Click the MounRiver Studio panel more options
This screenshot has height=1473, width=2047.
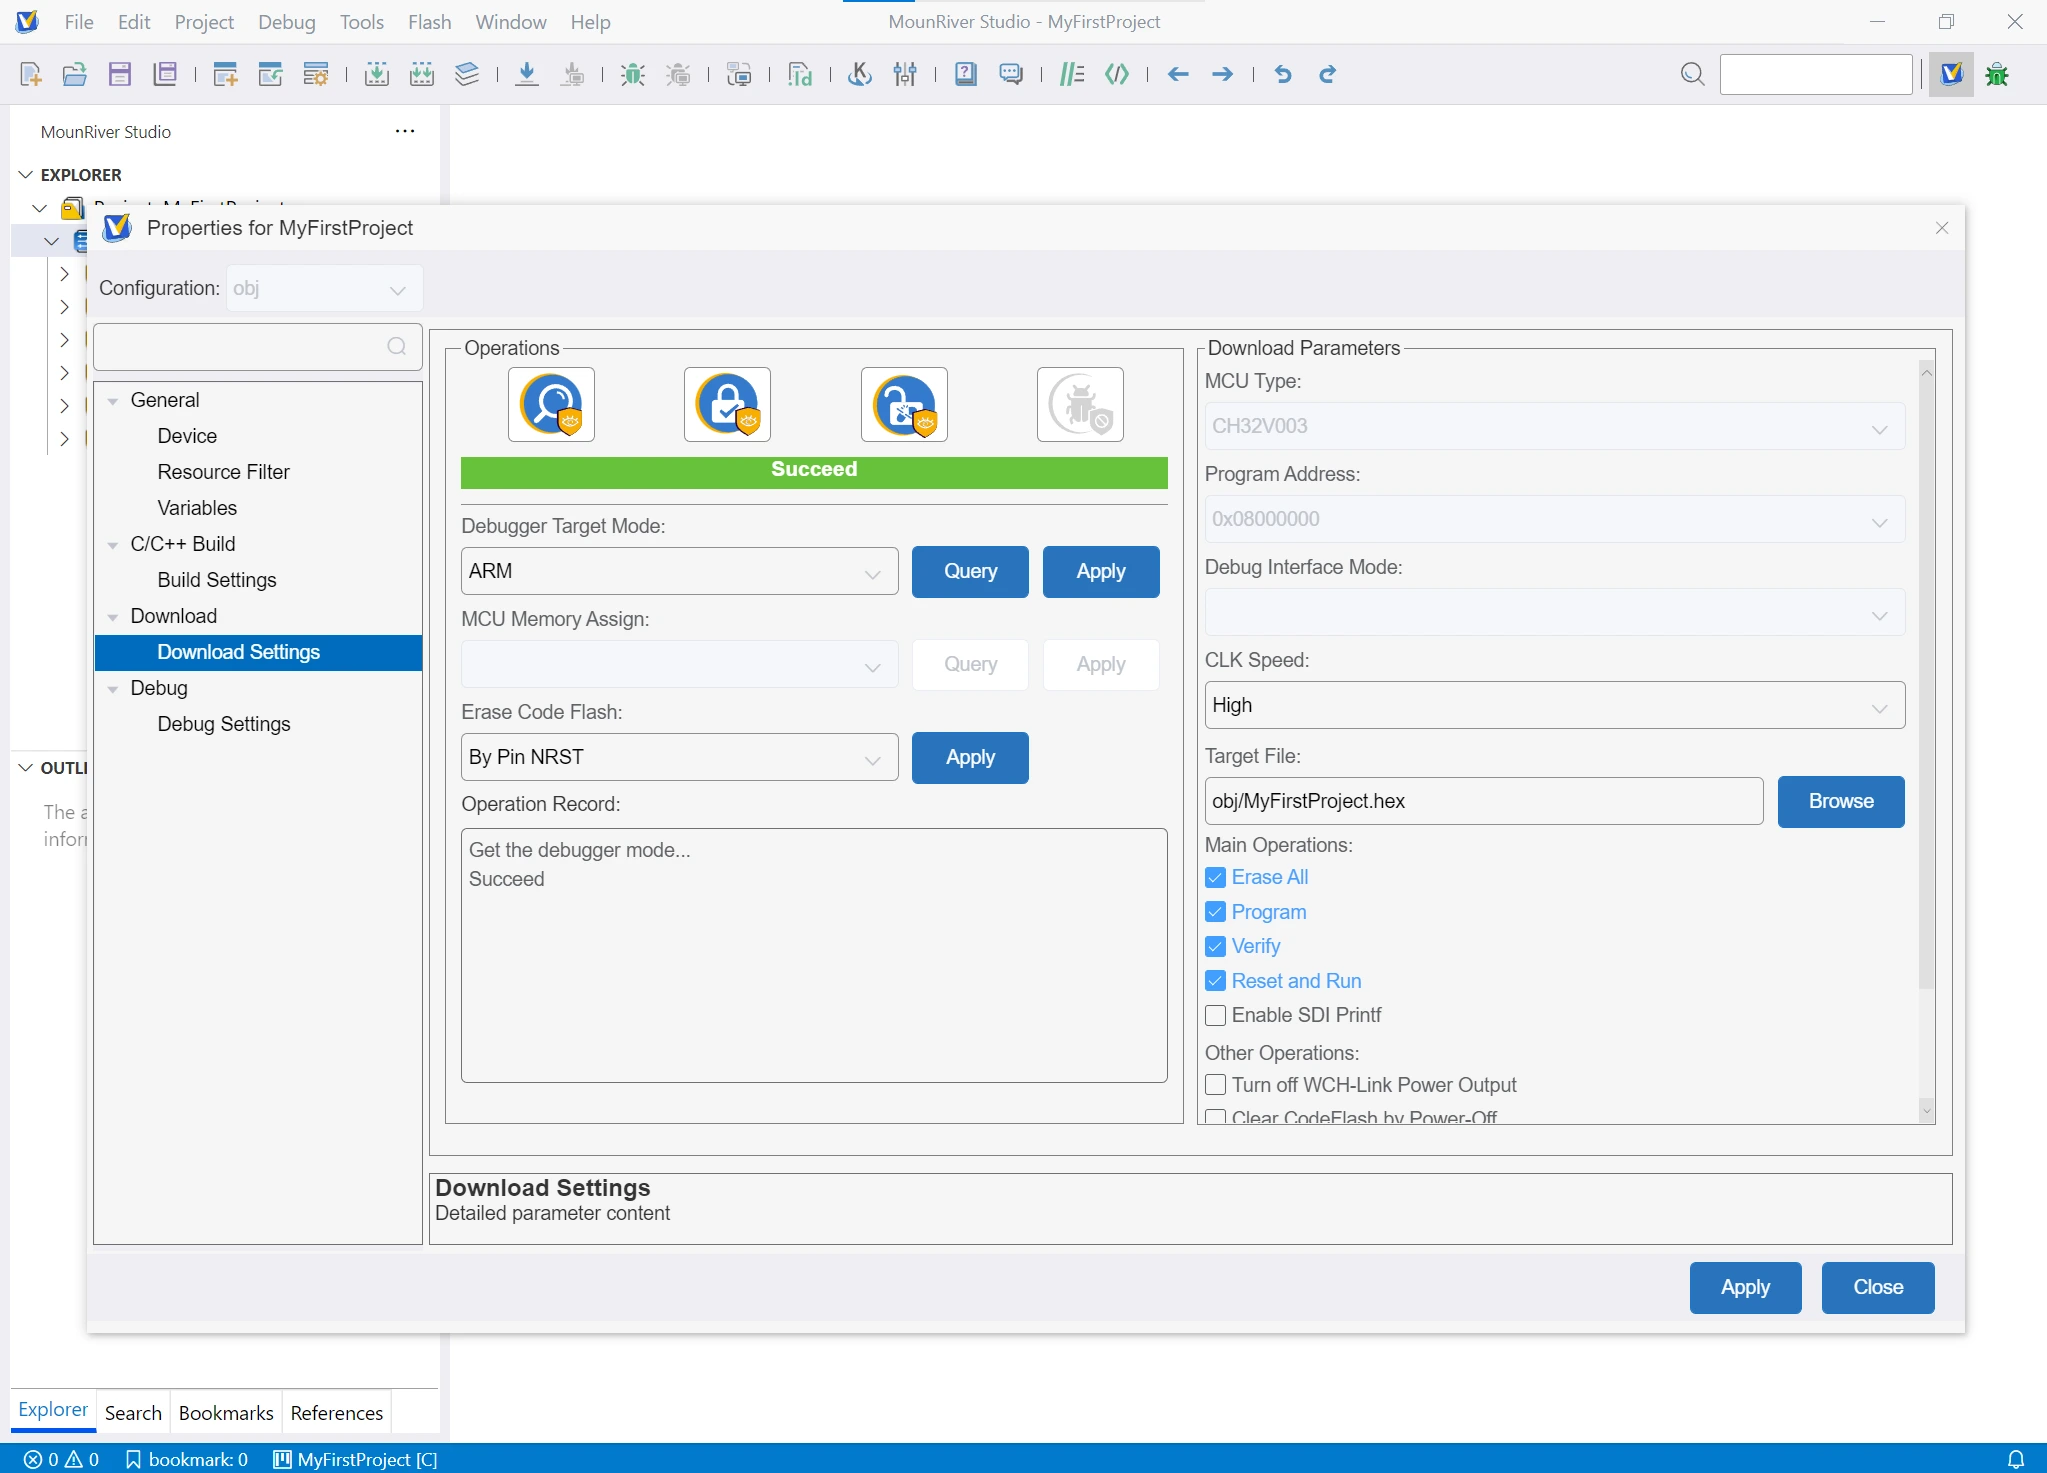405,132
